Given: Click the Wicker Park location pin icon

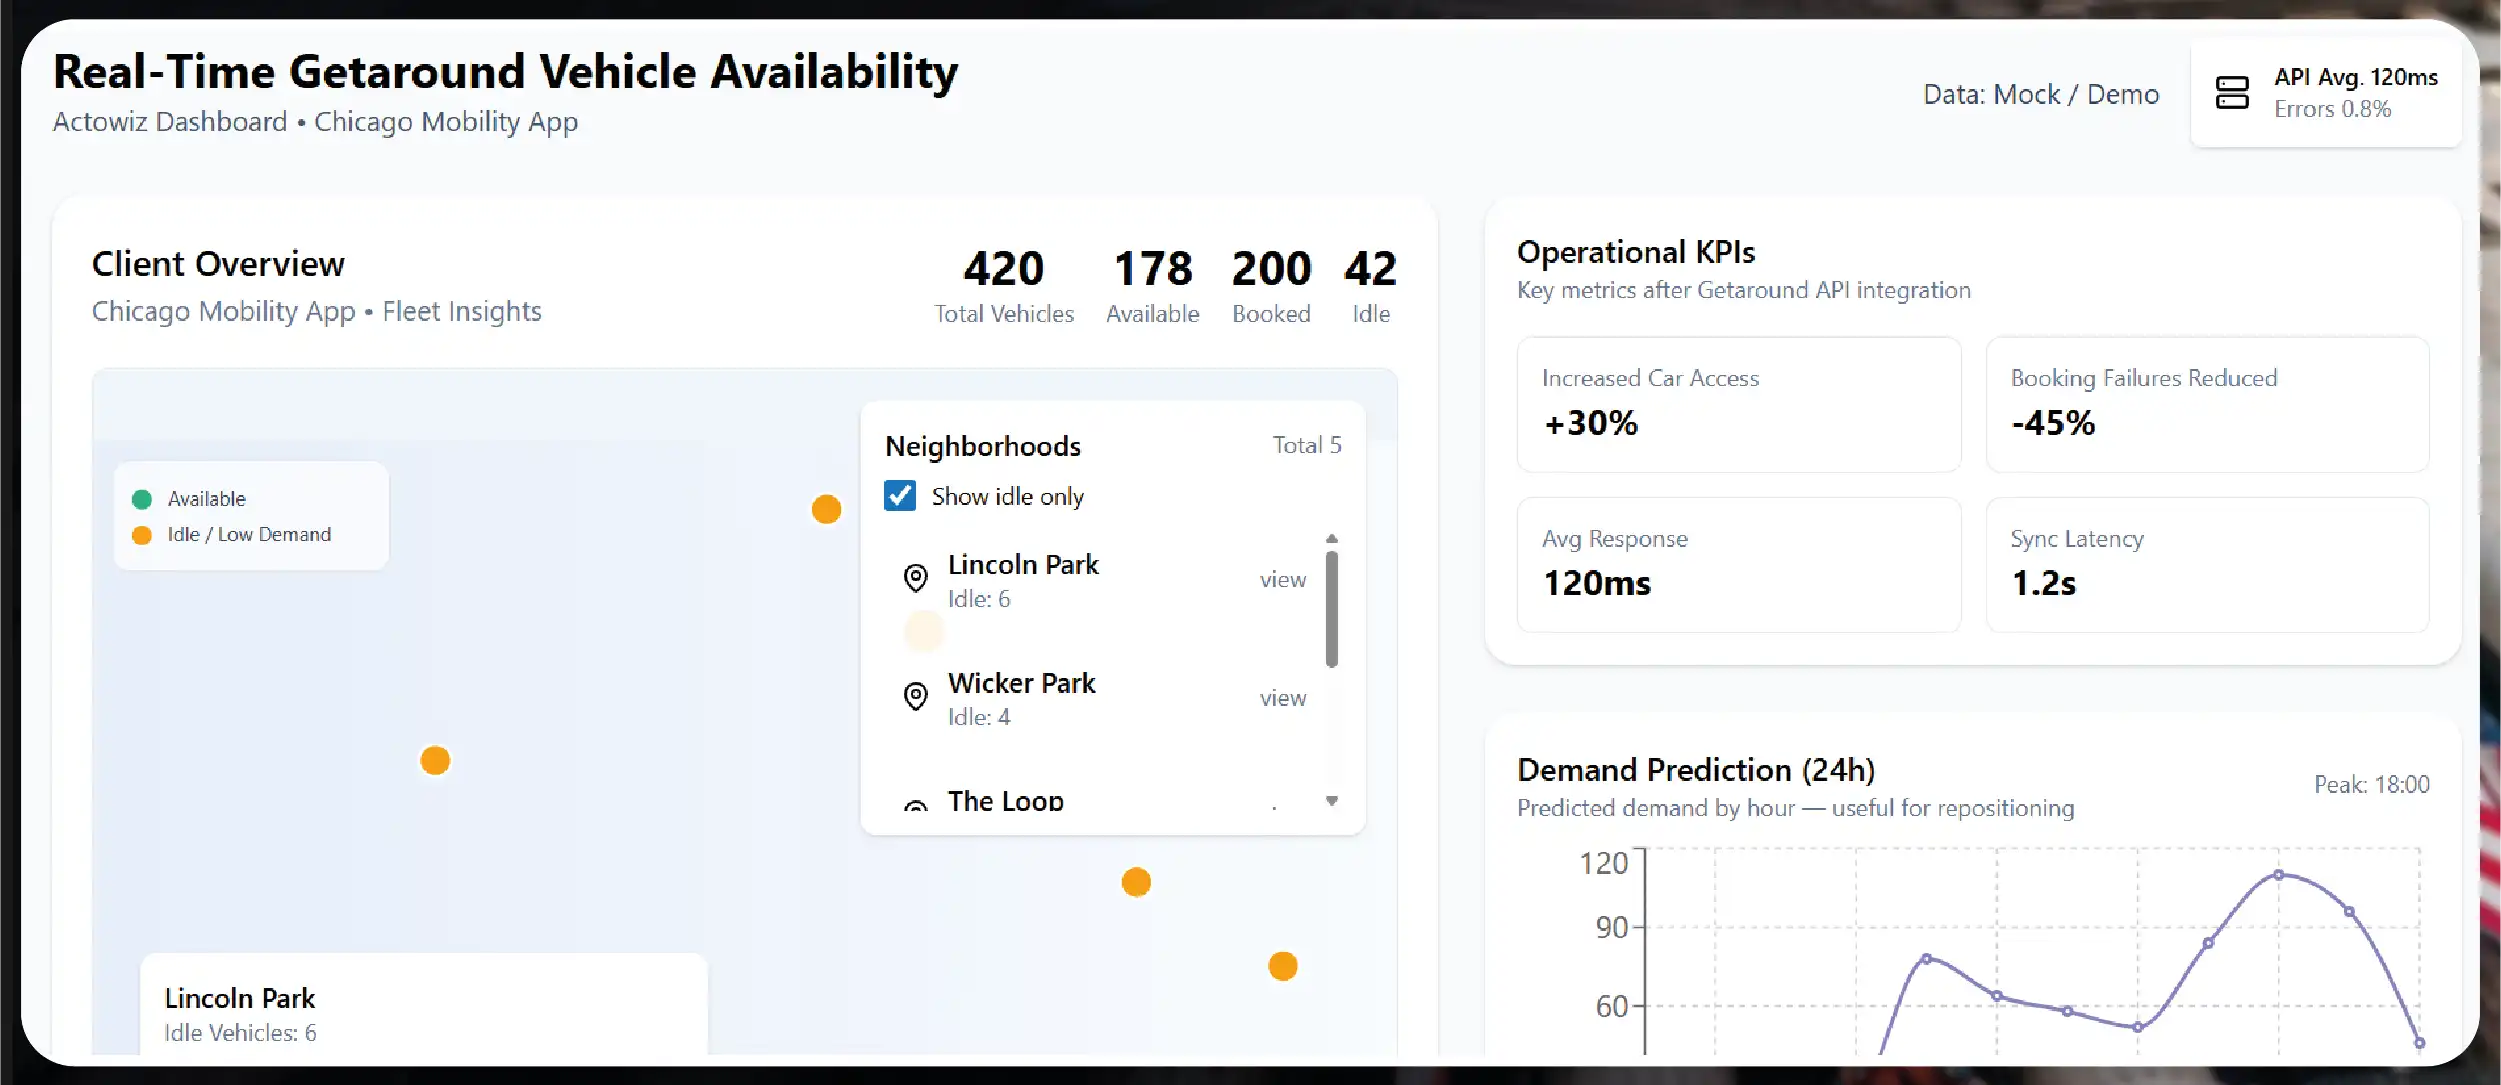Looking at the screenshot, I should pos(915,696).
